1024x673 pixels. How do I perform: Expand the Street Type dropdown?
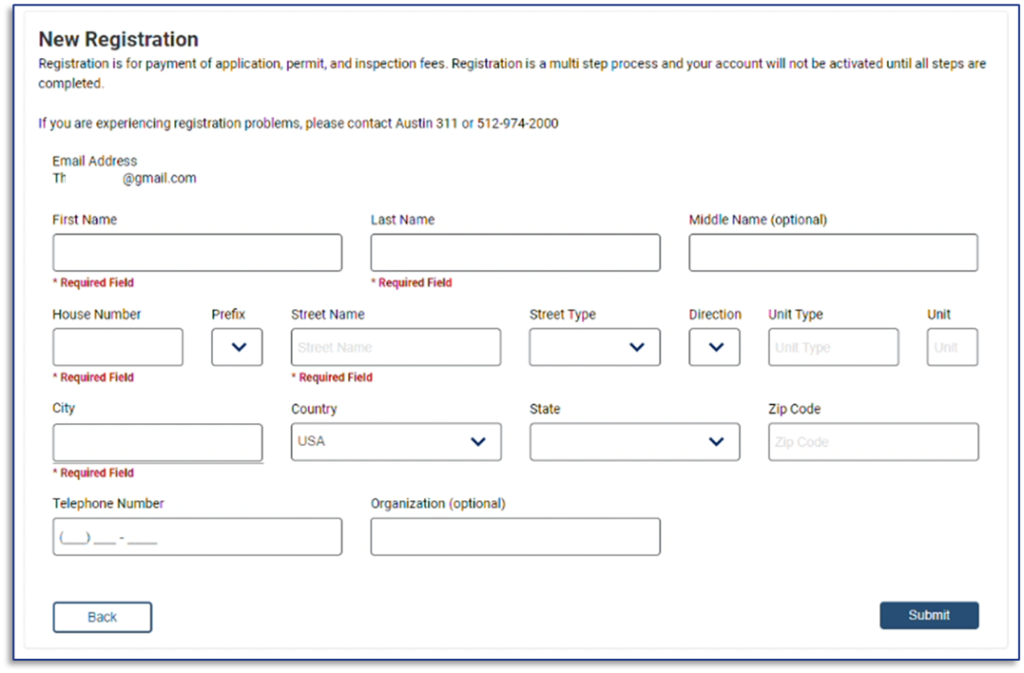[595, 347]
